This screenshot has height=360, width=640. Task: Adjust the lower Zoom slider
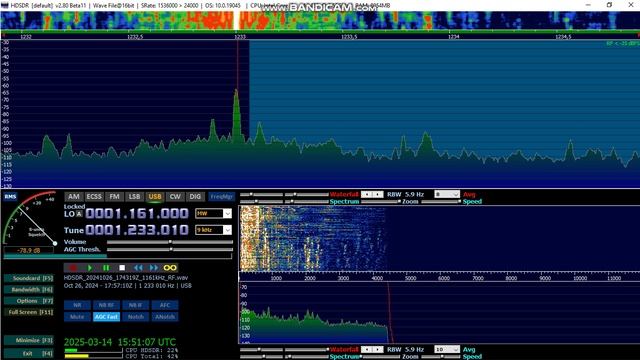click(380, 357)
